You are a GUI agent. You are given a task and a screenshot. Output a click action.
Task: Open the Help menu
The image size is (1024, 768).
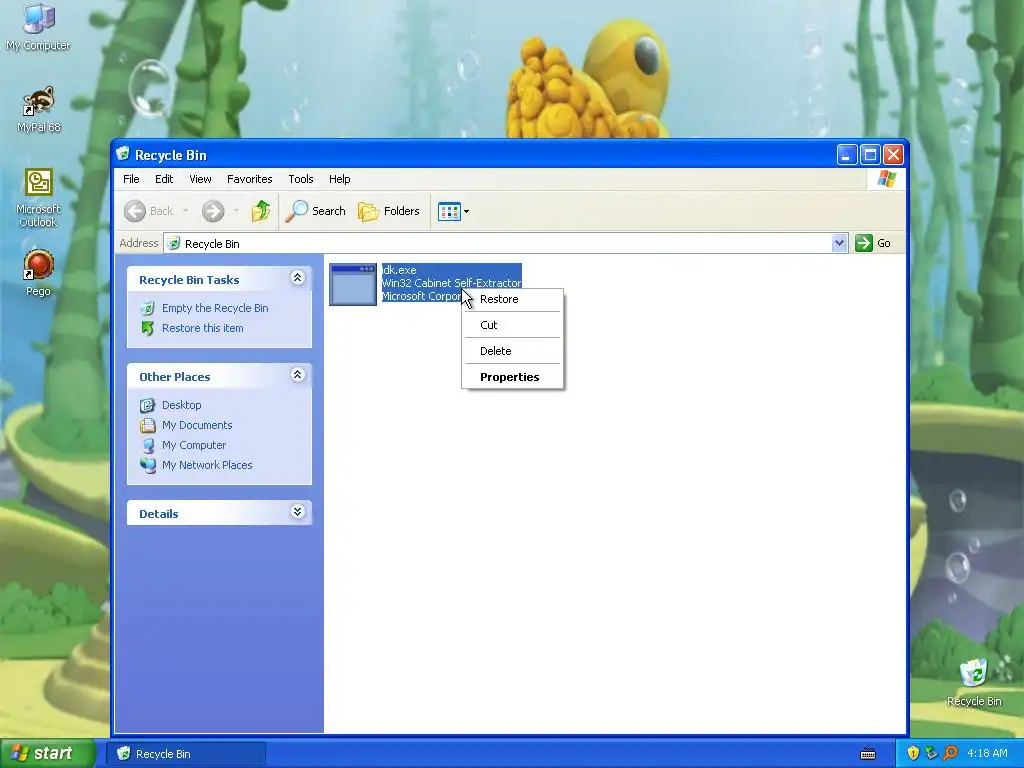coord(339,179)
